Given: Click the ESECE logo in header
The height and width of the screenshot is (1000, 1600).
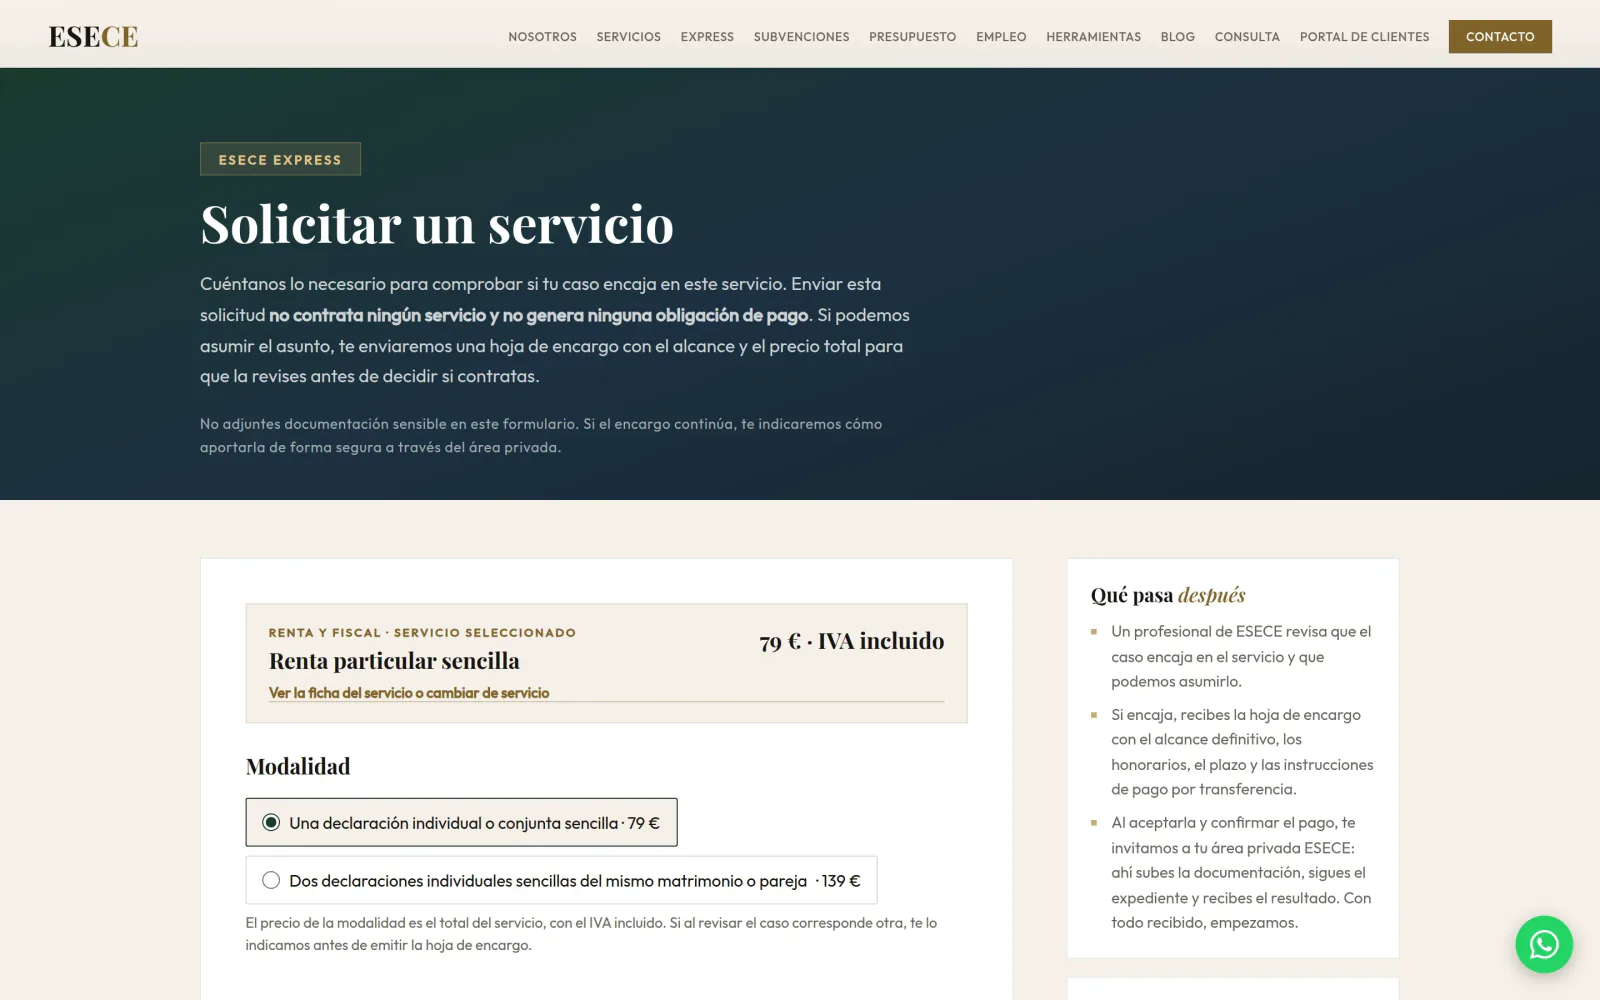Looking at the screenshot, I should click(x=93, y=37).
